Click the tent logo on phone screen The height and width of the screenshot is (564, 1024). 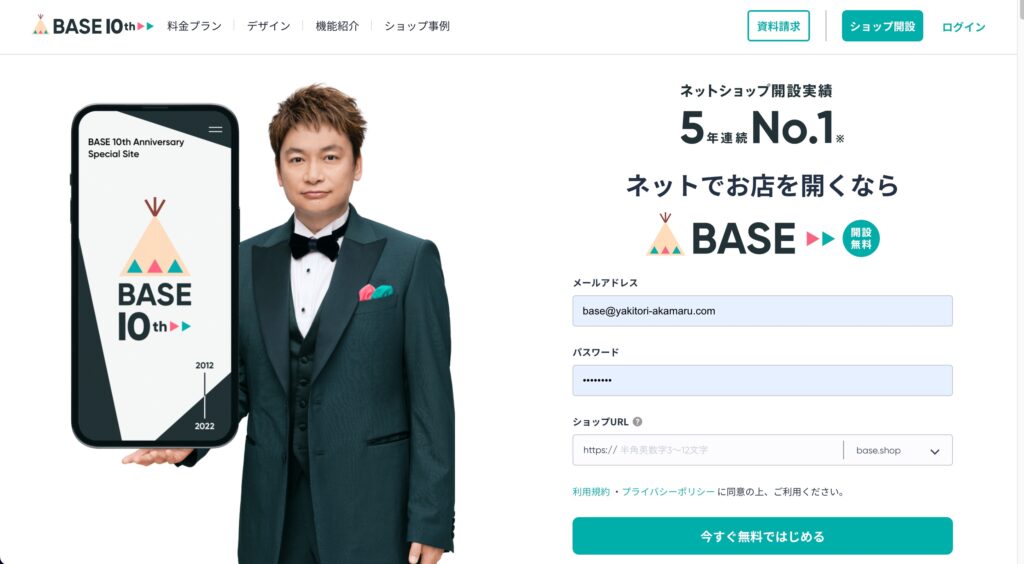155,236
